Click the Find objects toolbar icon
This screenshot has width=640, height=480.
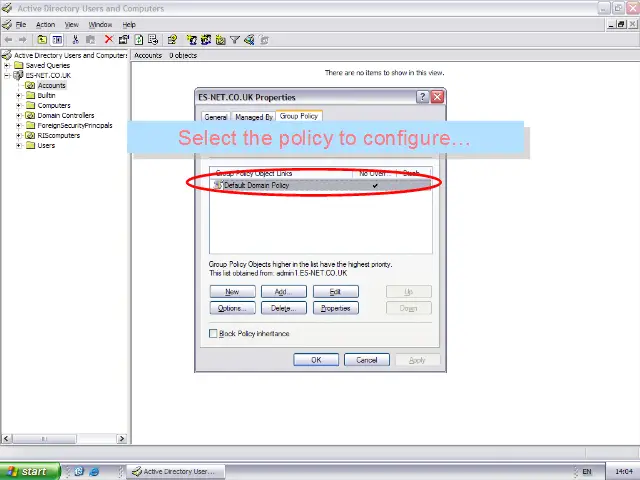(x=249, y=40)
